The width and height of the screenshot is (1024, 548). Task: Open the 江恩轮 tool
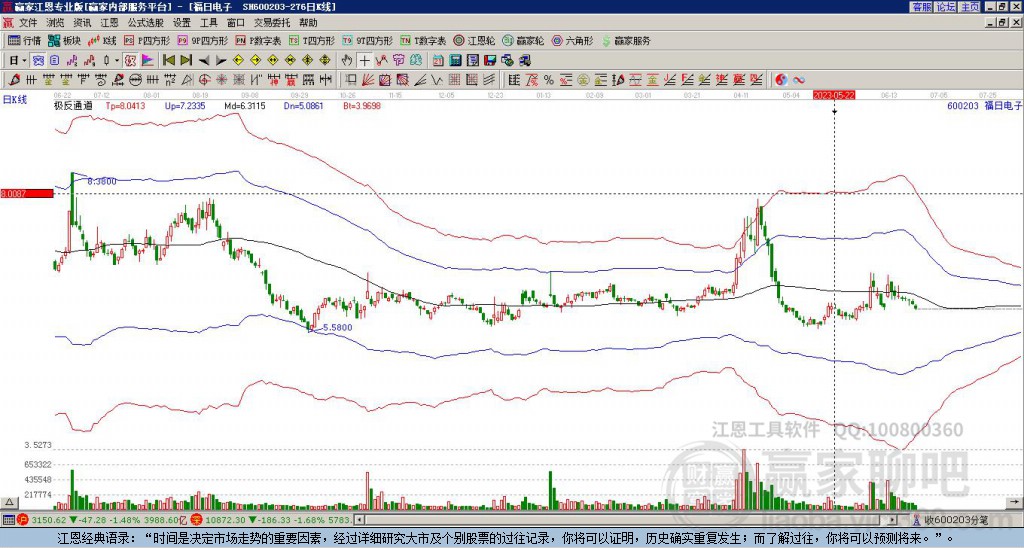pos(474,40)
